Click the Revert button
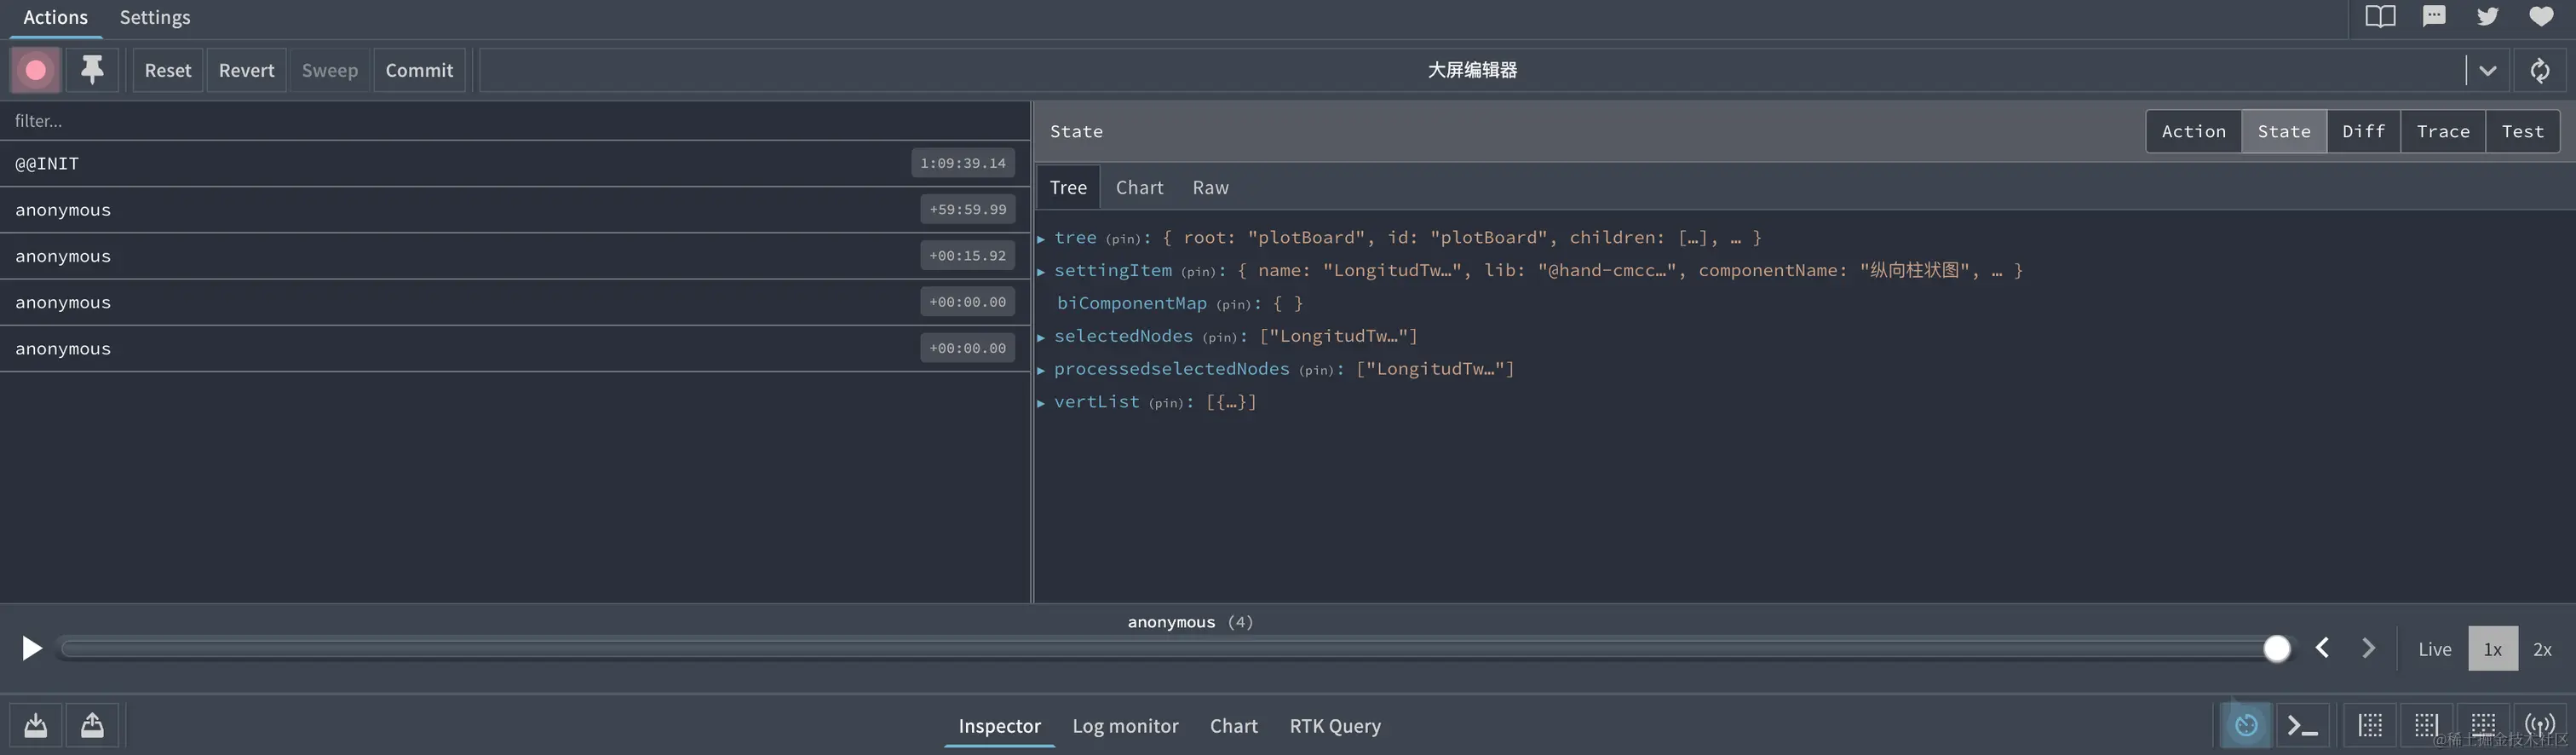 click(246, 70)
